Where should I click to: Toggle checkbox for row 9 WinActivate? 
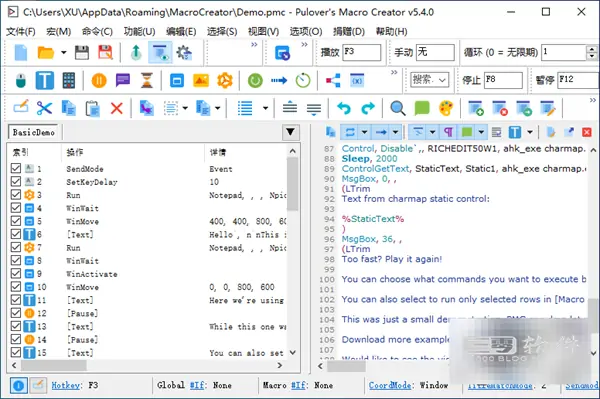click(16, 274)
